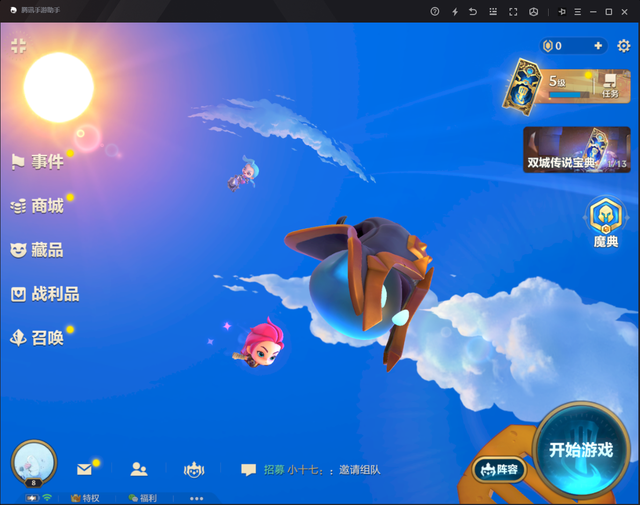Viewport: 640px width, 505px height.
Task: Open the 战利品 loot menu
Action: coord(45,294)
